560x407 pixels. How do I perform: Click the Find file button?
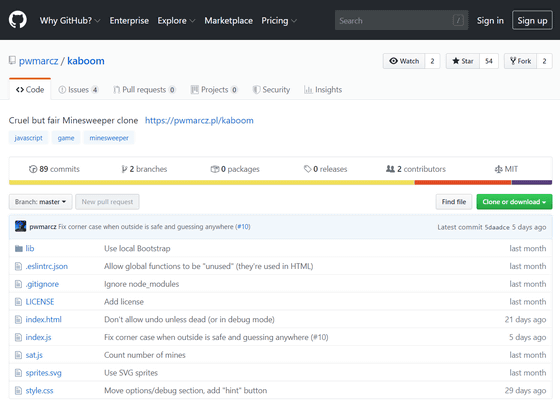tap(454, 202)
